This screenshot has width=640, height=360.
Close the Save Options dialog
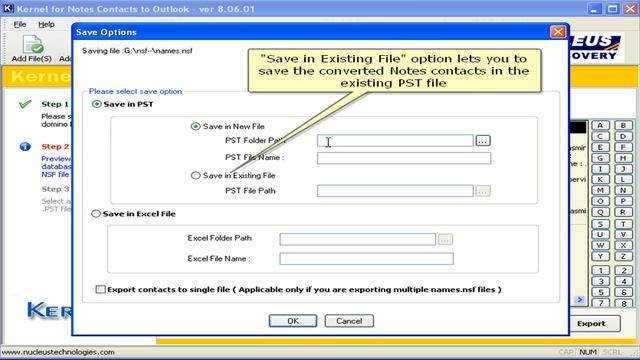pos(558,32)
